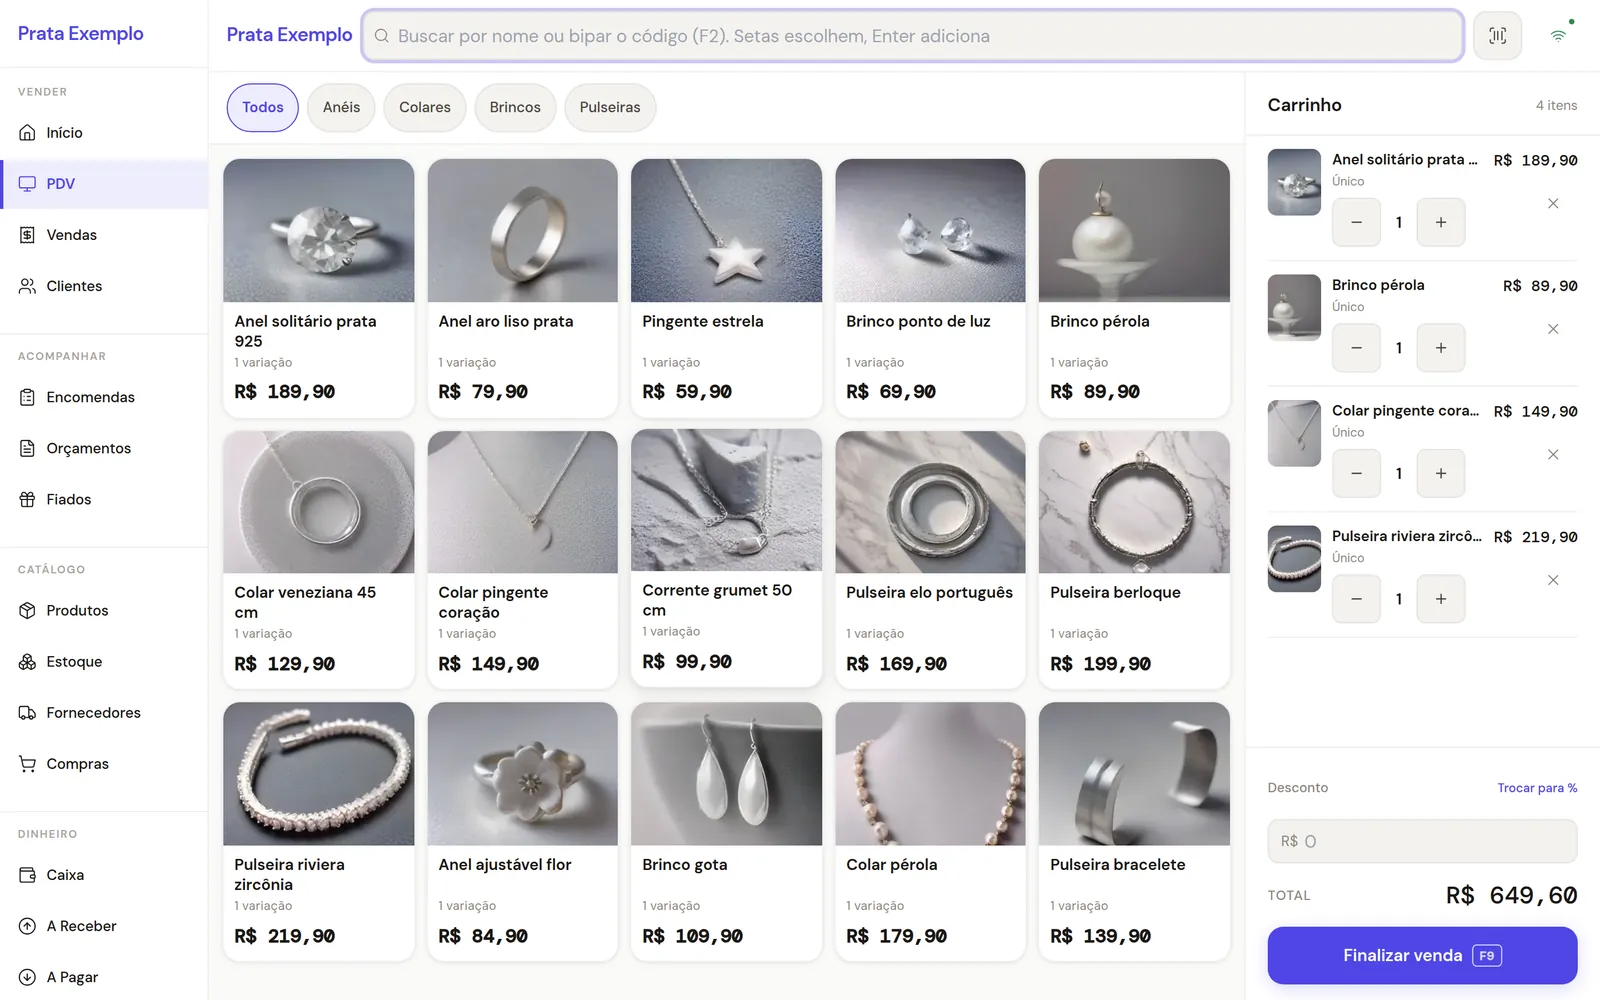The image size is (1600, 1000).
Task: Select the Todos category filter
Action: tap(263, 107)
